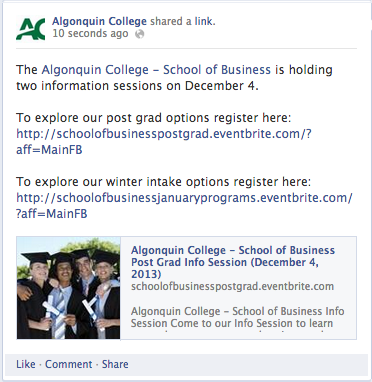
Task: Open the Post Grad Info Session preview title
Action: pos(233,262)
